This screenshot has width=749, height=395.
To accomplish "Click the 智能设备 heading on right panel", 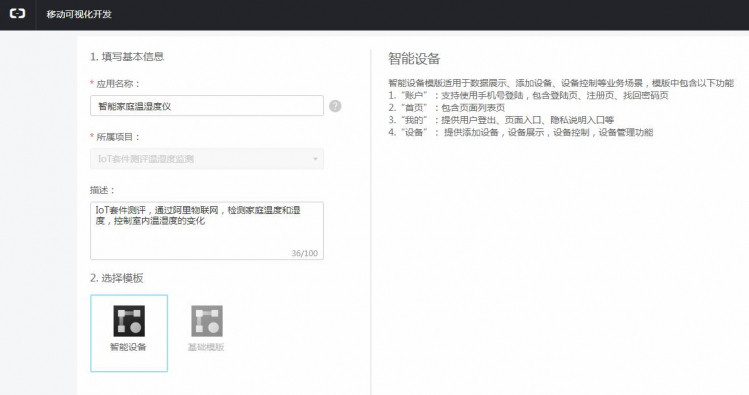I will pos(414,59).
